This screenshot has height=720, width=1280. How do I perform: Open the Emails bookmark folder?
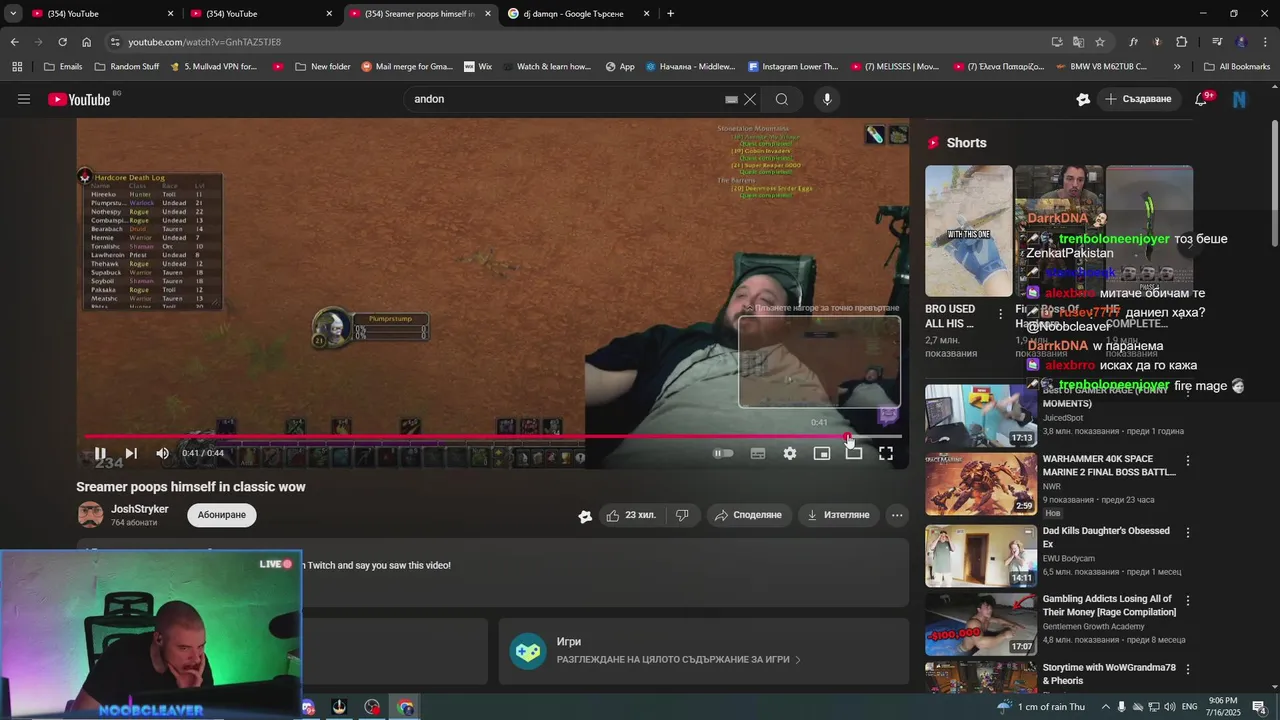pyautogui.click(x=63, y=67)
